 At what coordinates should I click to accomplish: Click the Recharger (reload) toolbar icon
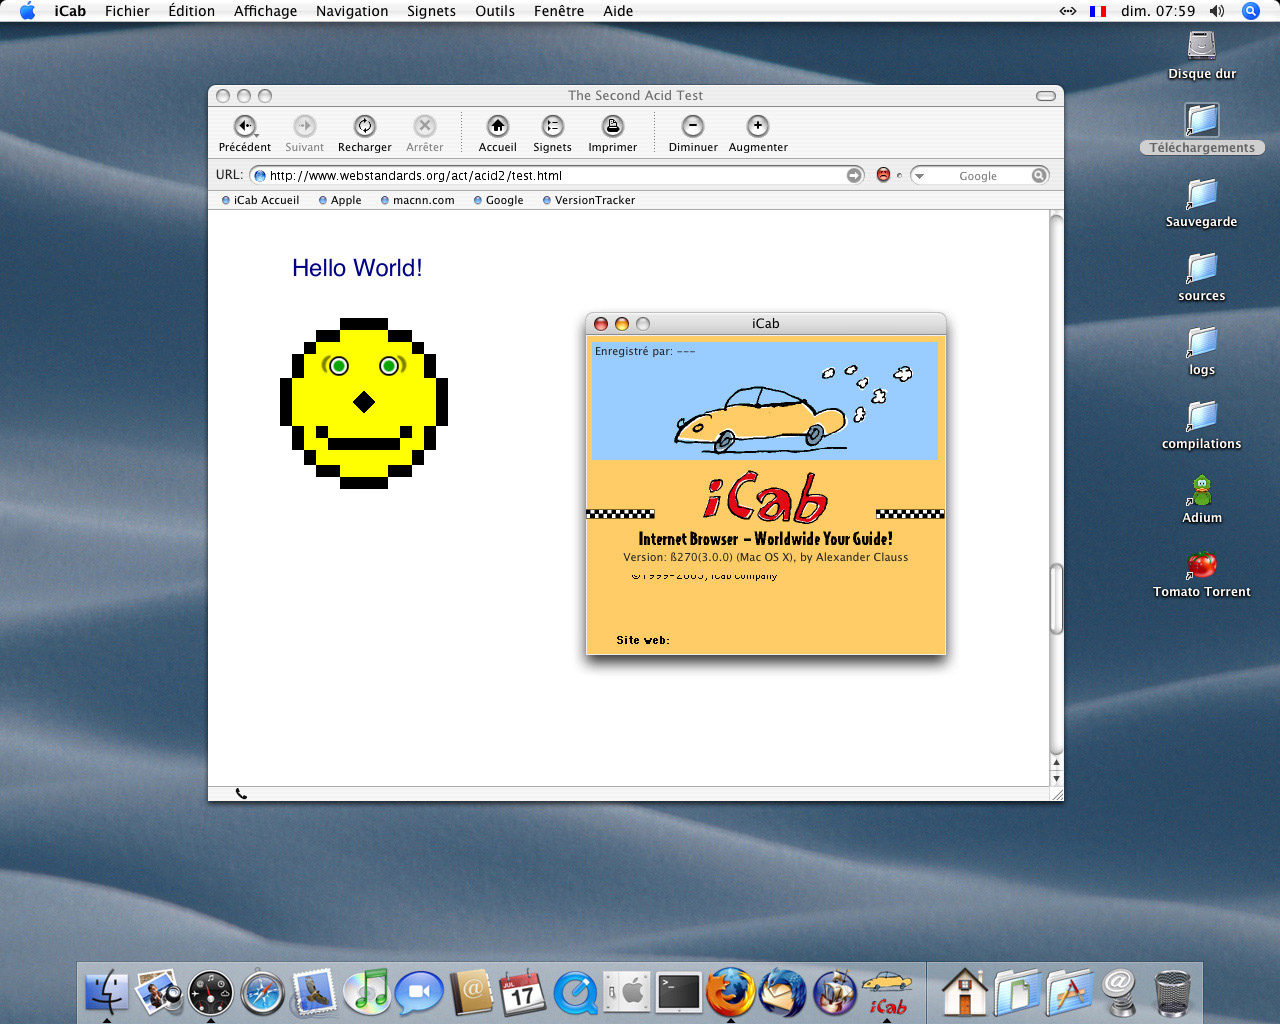tap(364, 128)
